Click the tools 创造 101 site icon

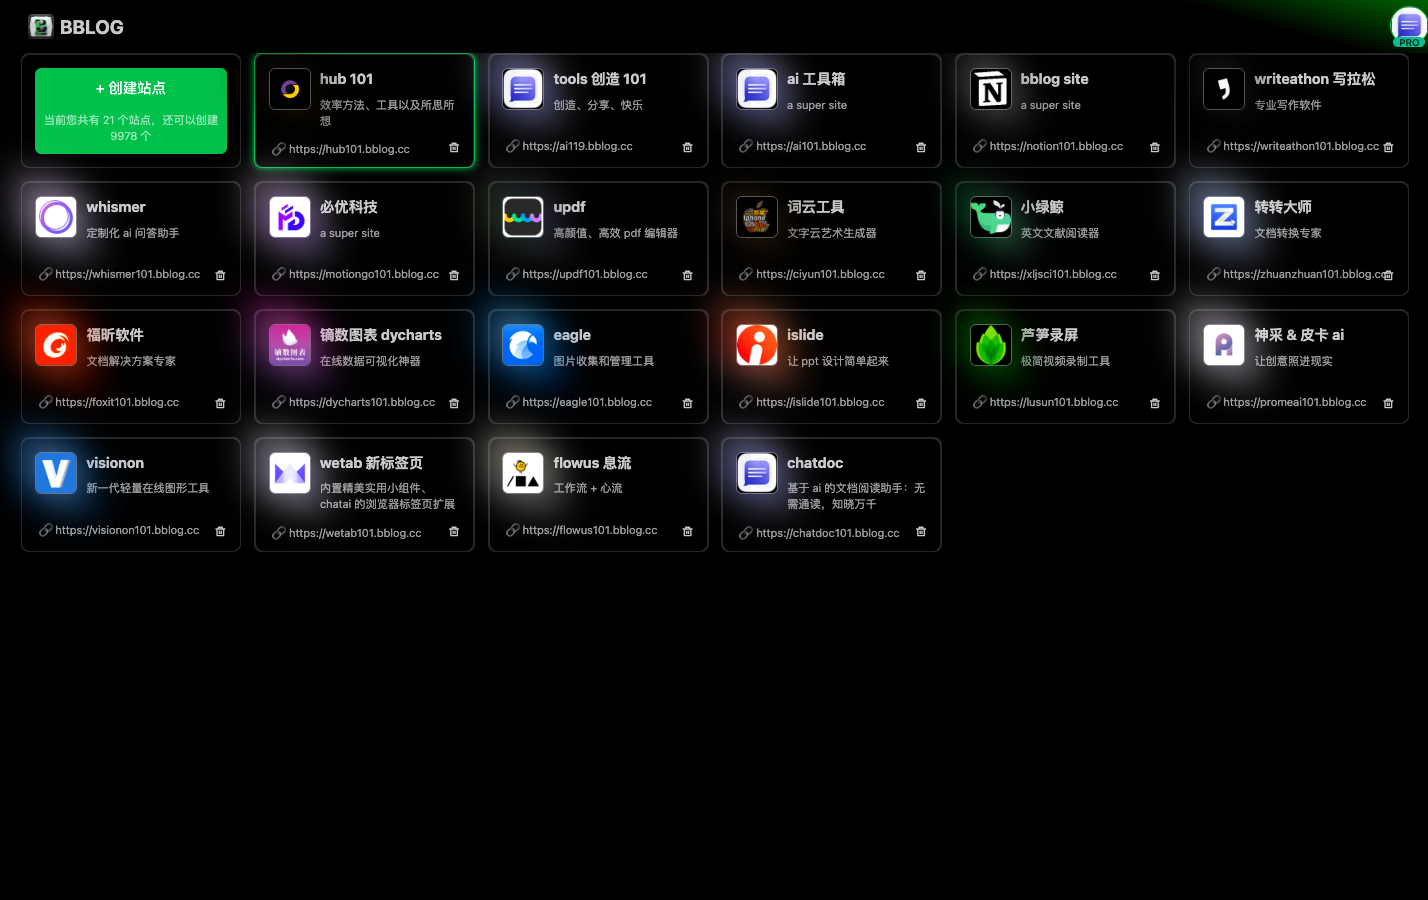coord(523,89)
